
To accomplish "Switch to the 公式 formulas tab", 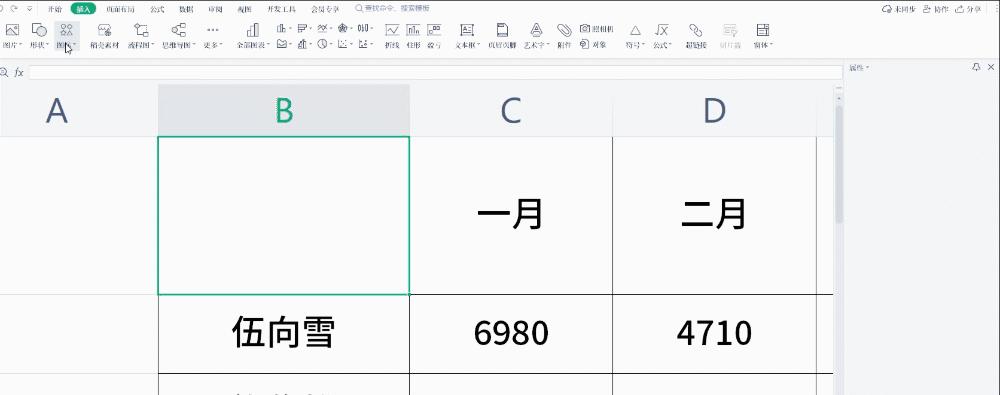I will click(x=157, y=9).
